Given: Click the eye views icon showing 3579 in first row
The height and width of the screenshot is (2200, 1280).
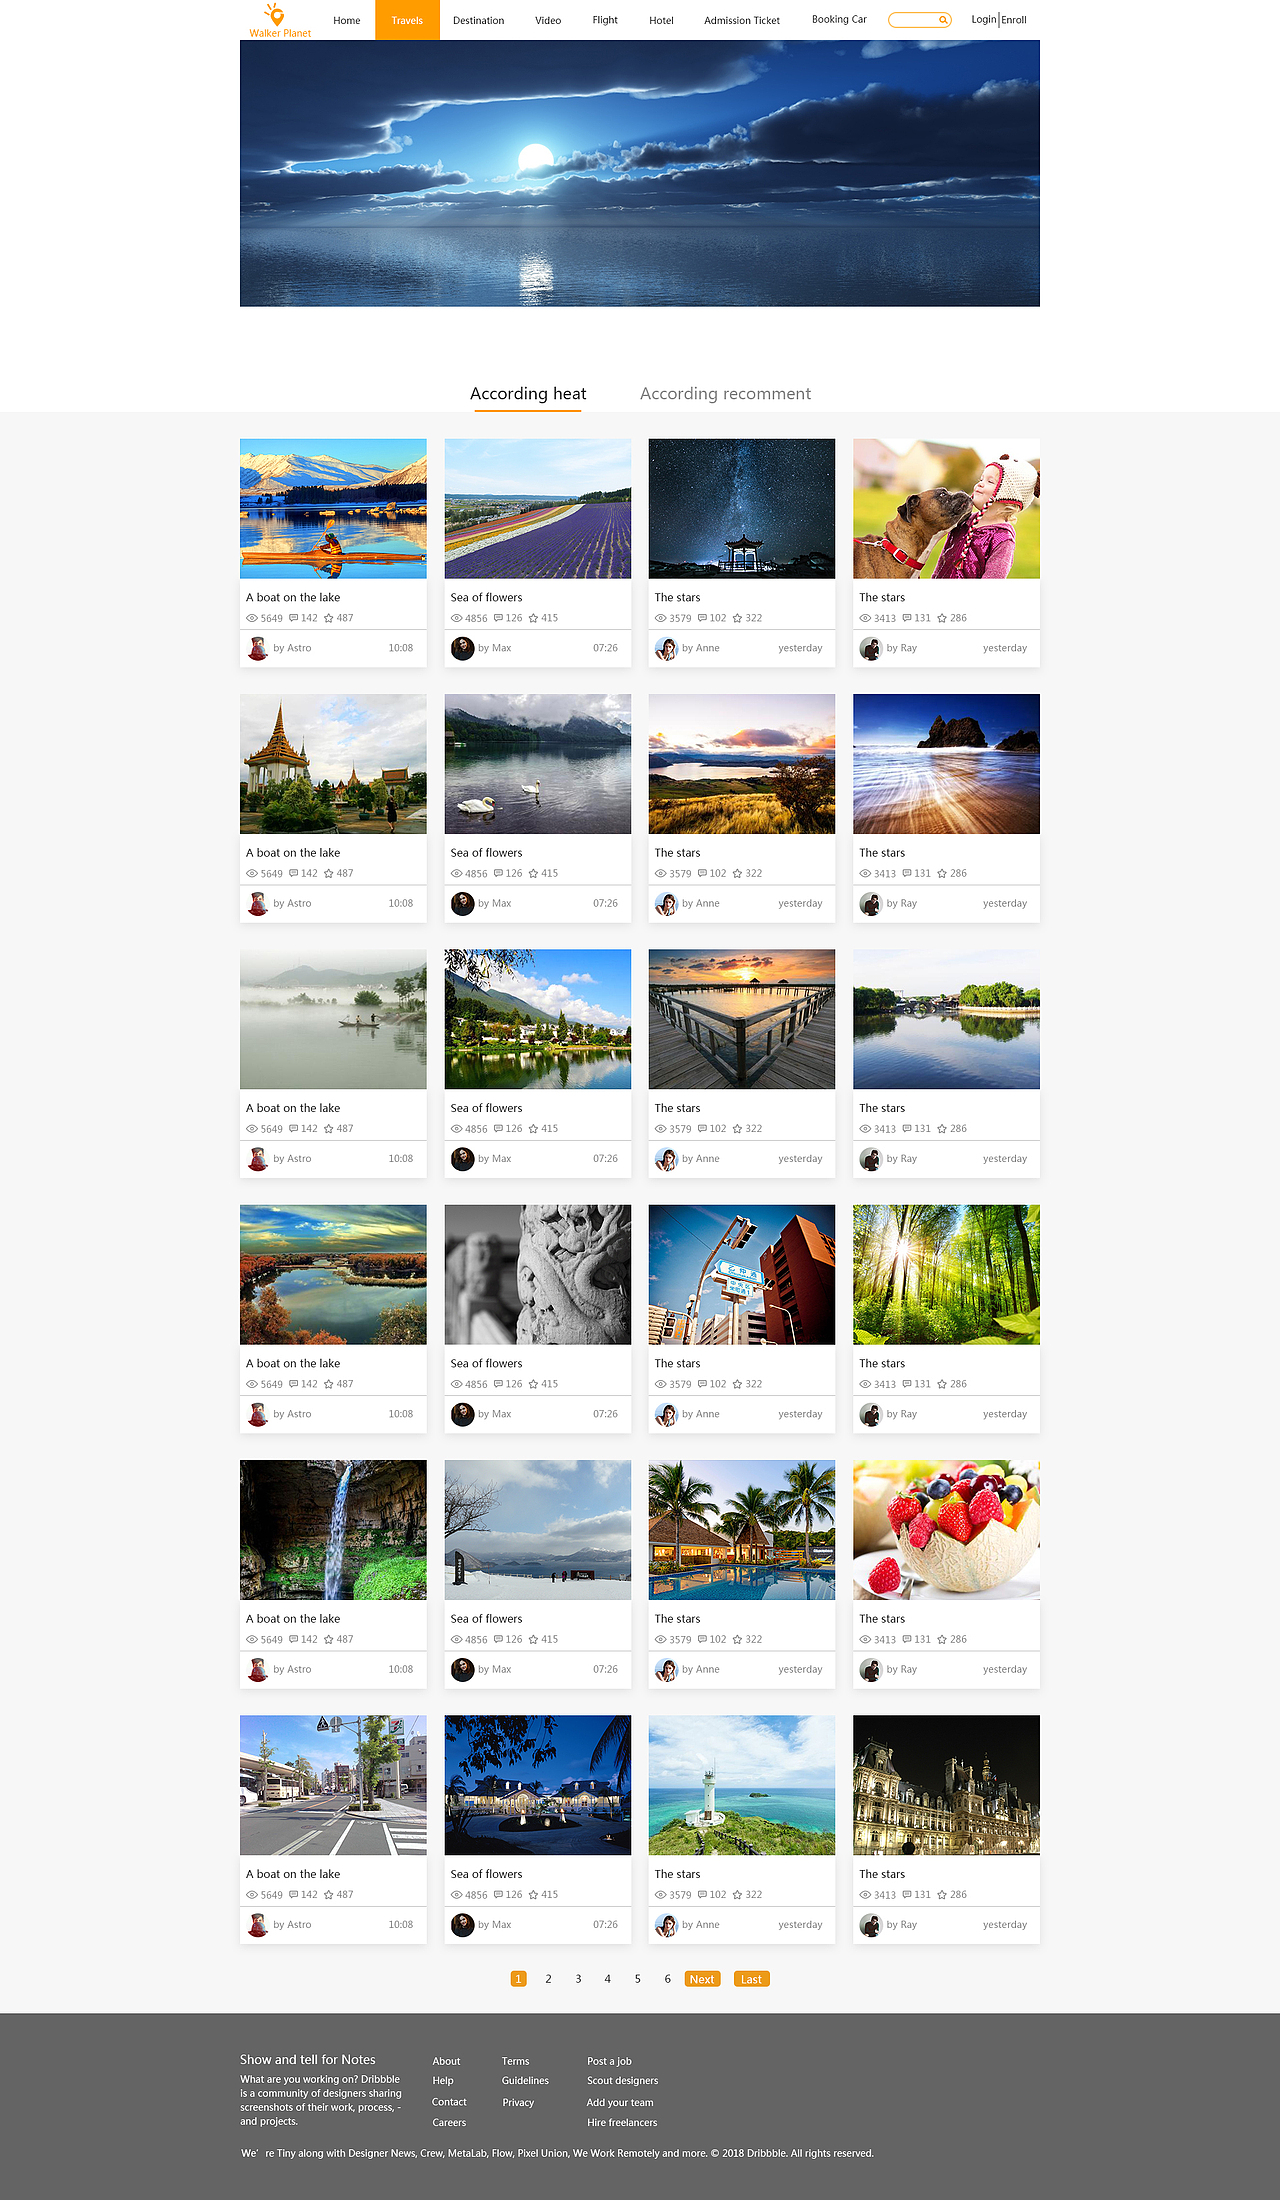Looking at the screenshot, I should [660, 618].
